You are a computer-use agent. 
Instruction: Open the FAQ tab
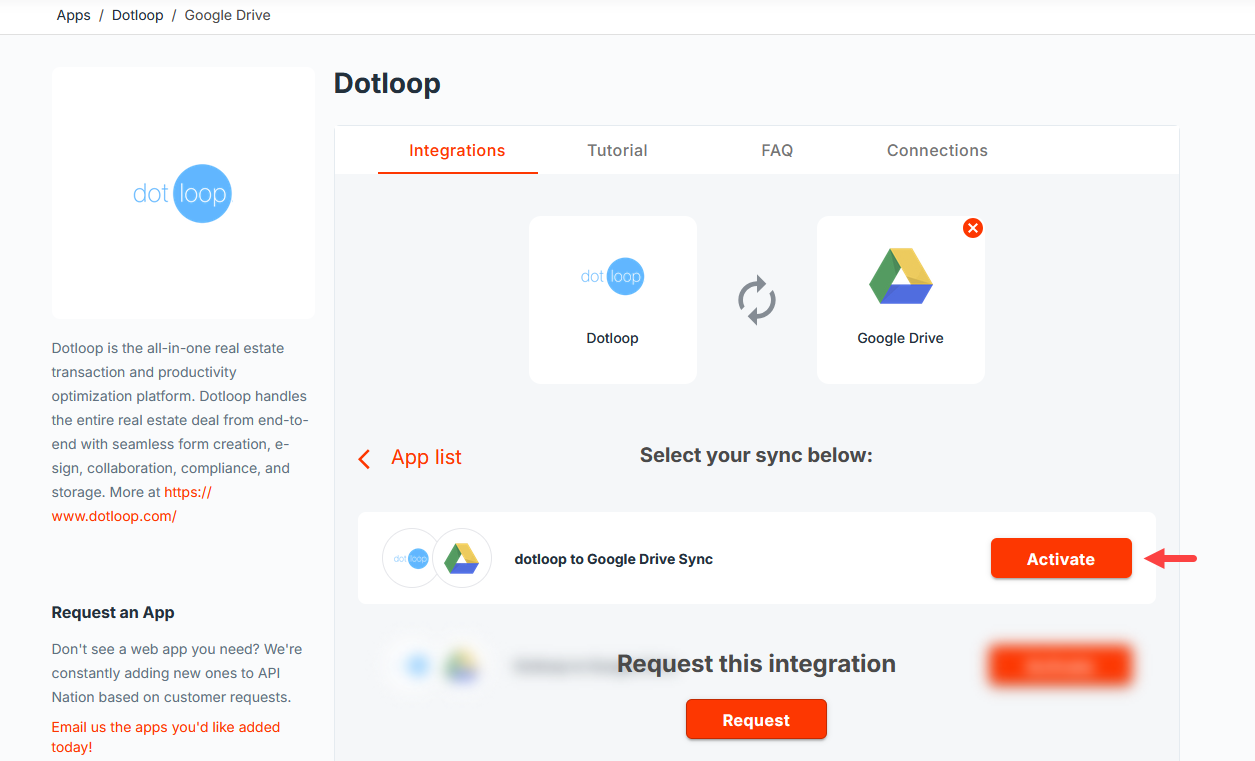[x=777, y=150]
